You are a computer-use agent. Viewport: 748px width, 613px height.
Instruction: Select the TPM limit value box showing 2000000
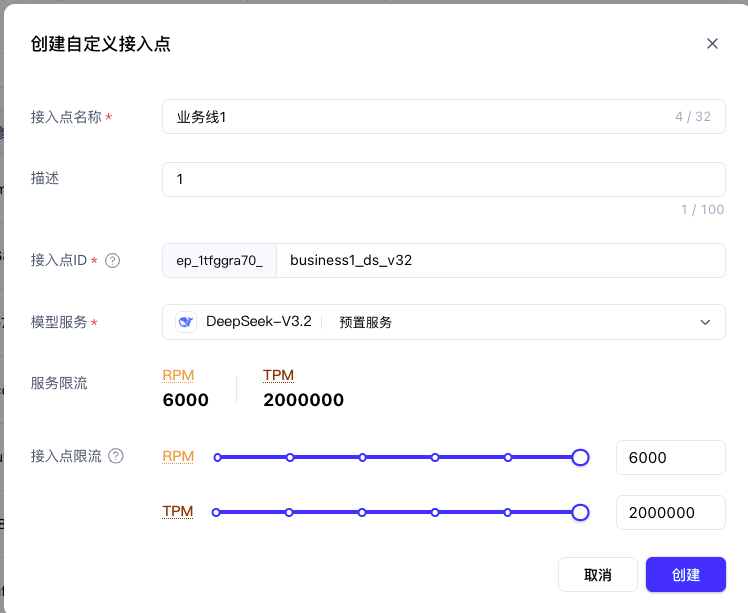[x=670, y=512]
